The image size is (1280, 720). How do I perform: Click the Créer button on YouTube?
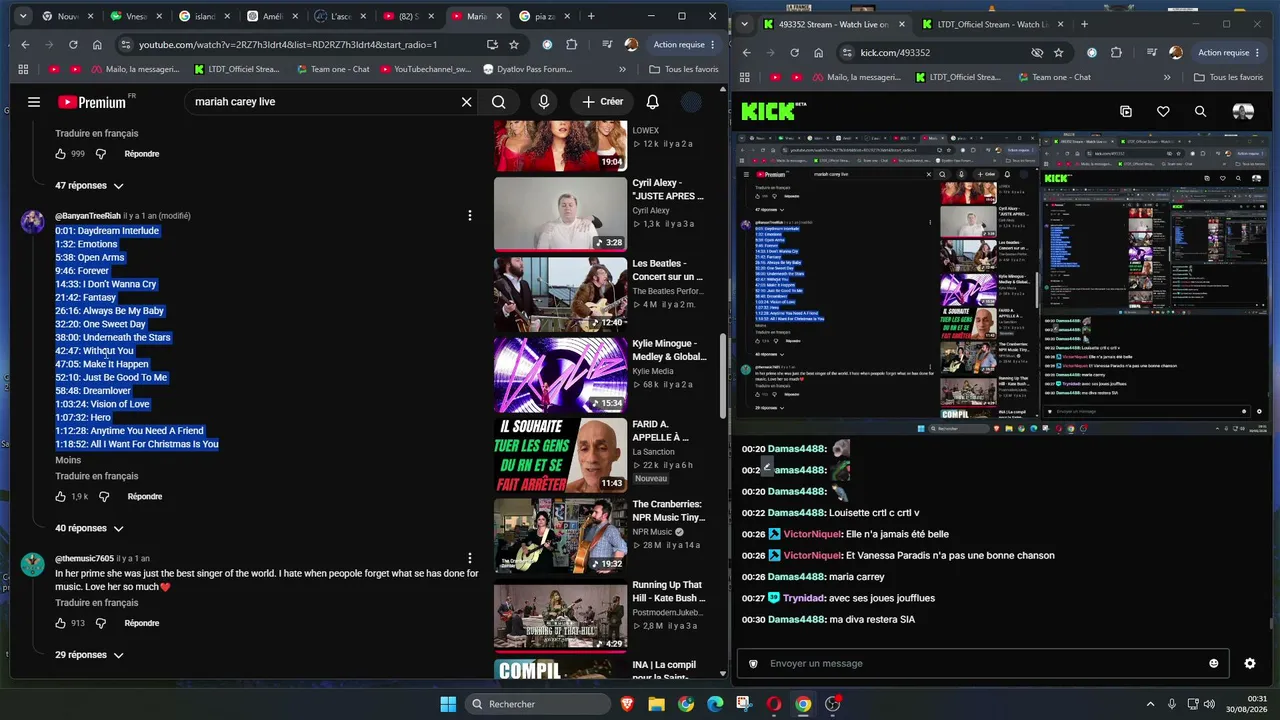coord(603,102)
